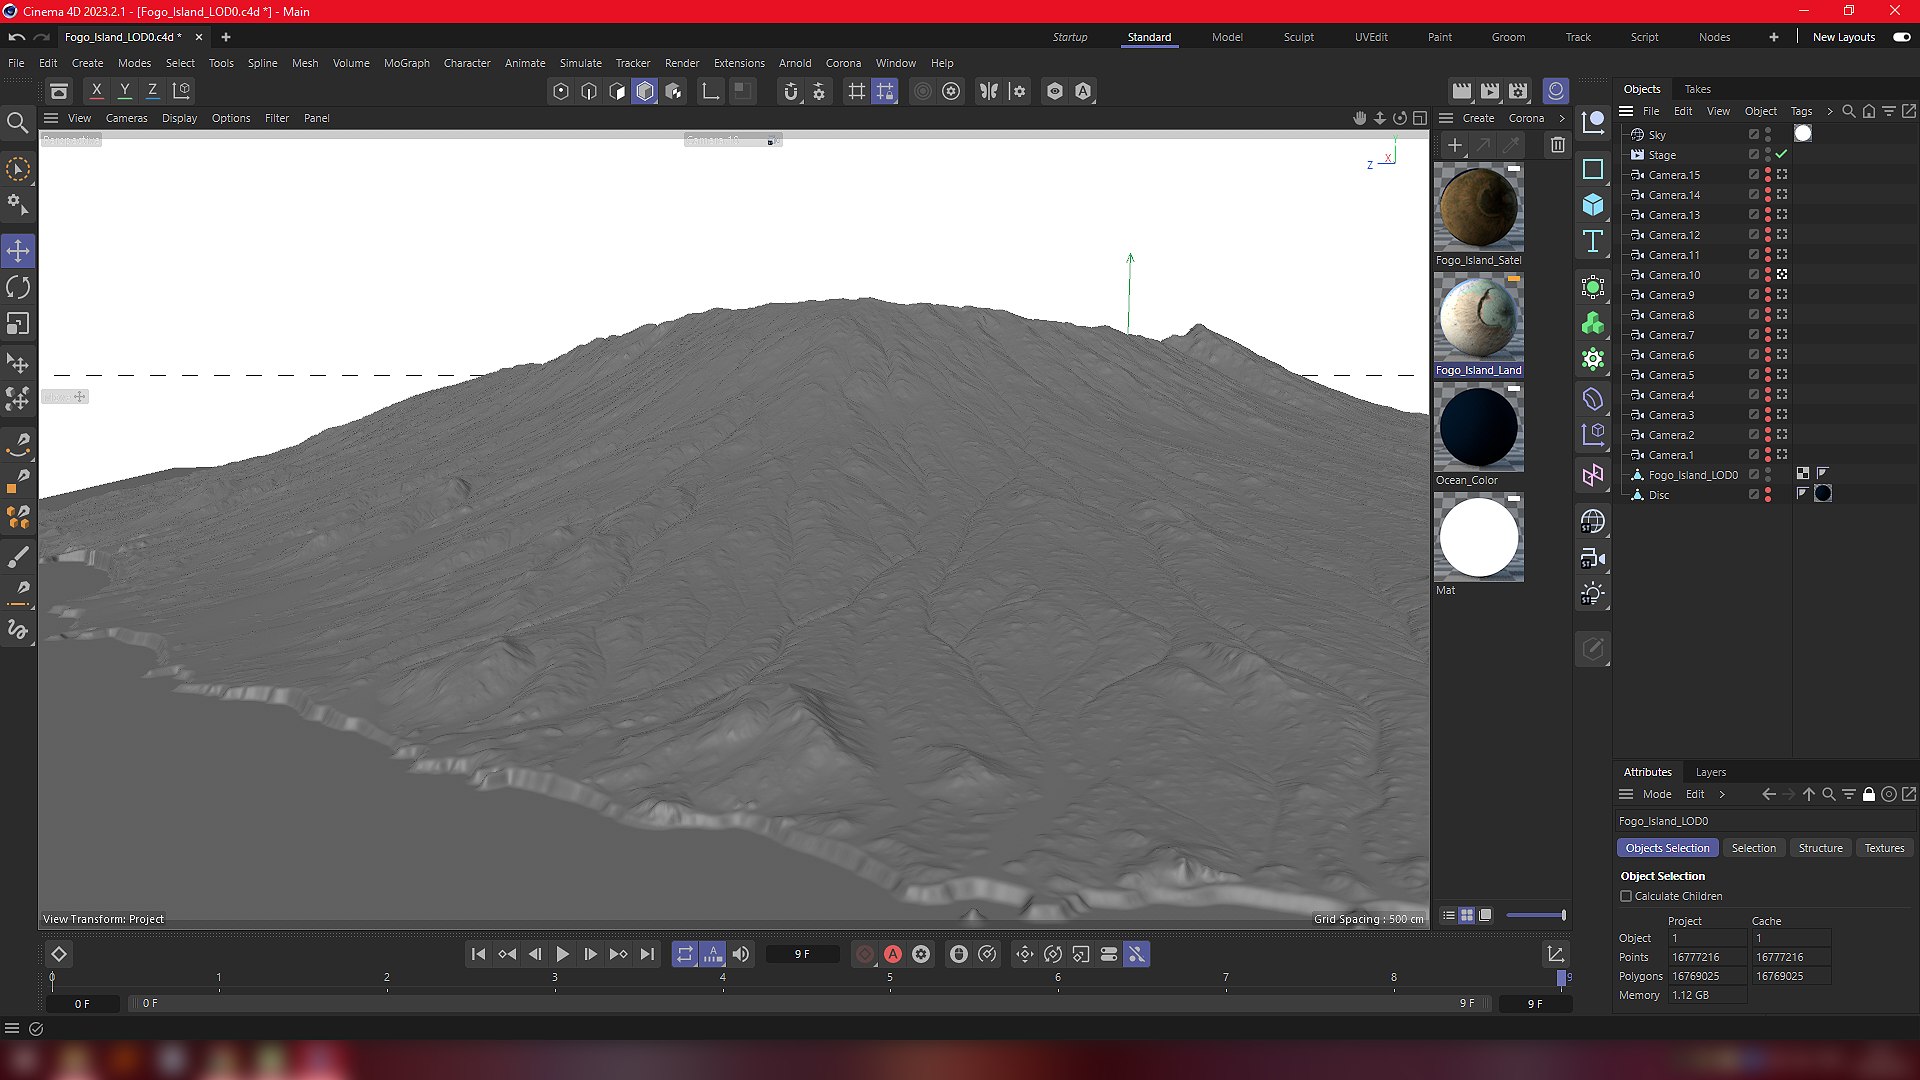
Task: Select Camera.10 in object list
Action: click(x=1674, y=275)
